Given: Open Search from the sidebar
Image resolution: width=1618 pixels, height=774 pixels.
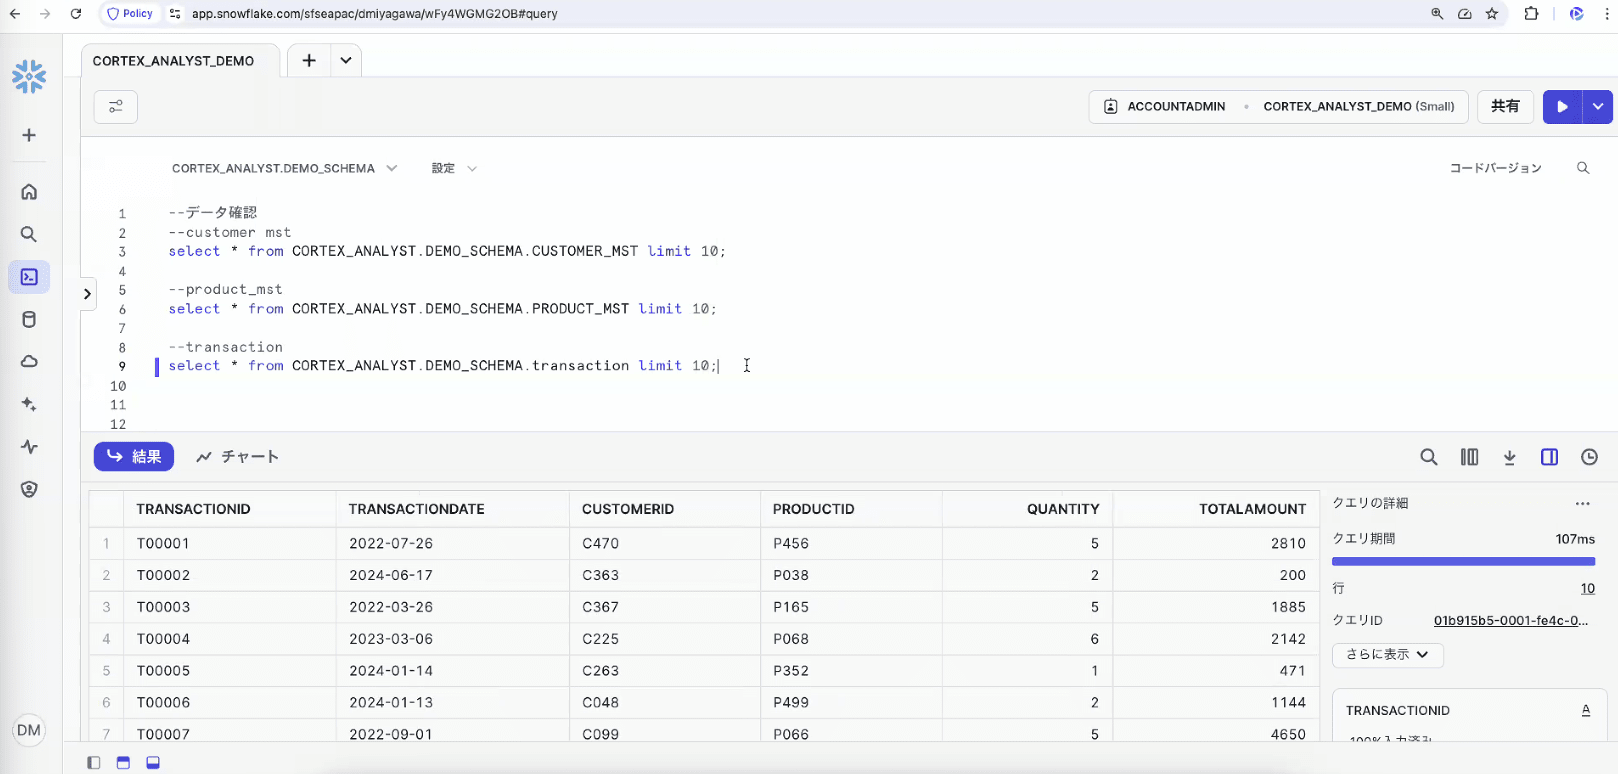Looking at the screenshot, I should pyautogui.click(x=29, y=234).
